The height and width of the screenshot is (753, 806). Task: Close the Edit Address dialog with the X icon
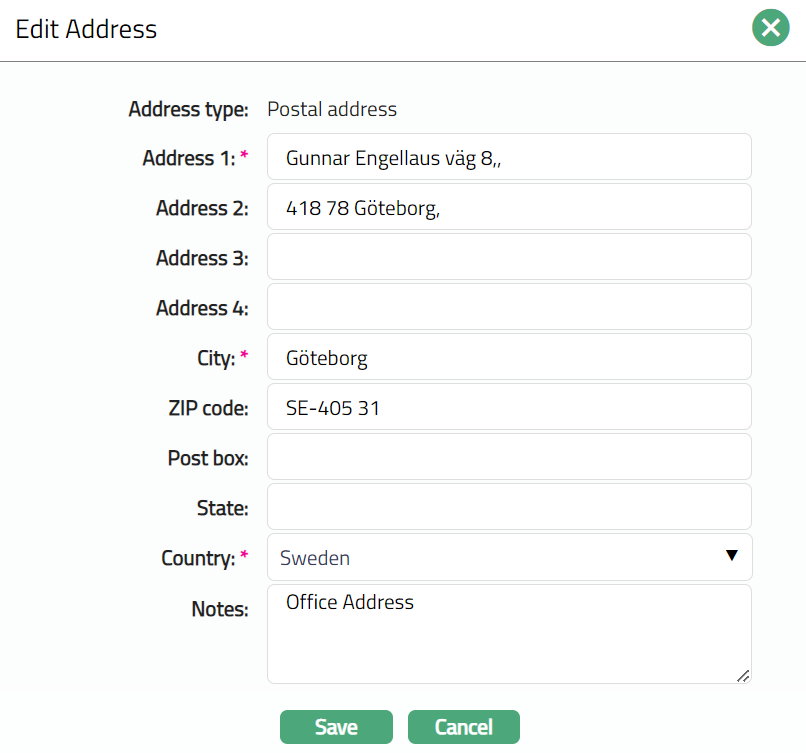point(770,29)
